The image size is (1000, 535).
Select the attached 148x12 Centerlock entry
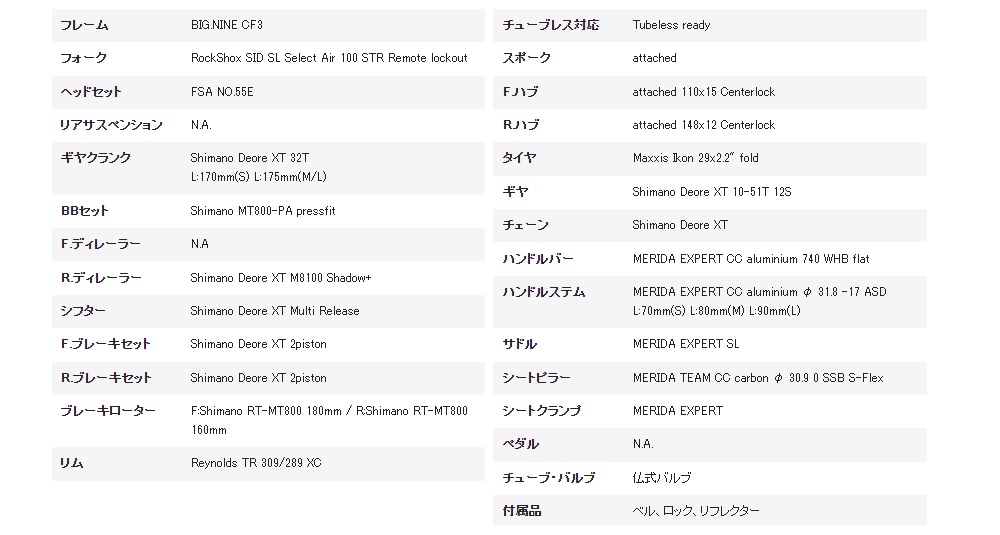[x=703, y=125]
